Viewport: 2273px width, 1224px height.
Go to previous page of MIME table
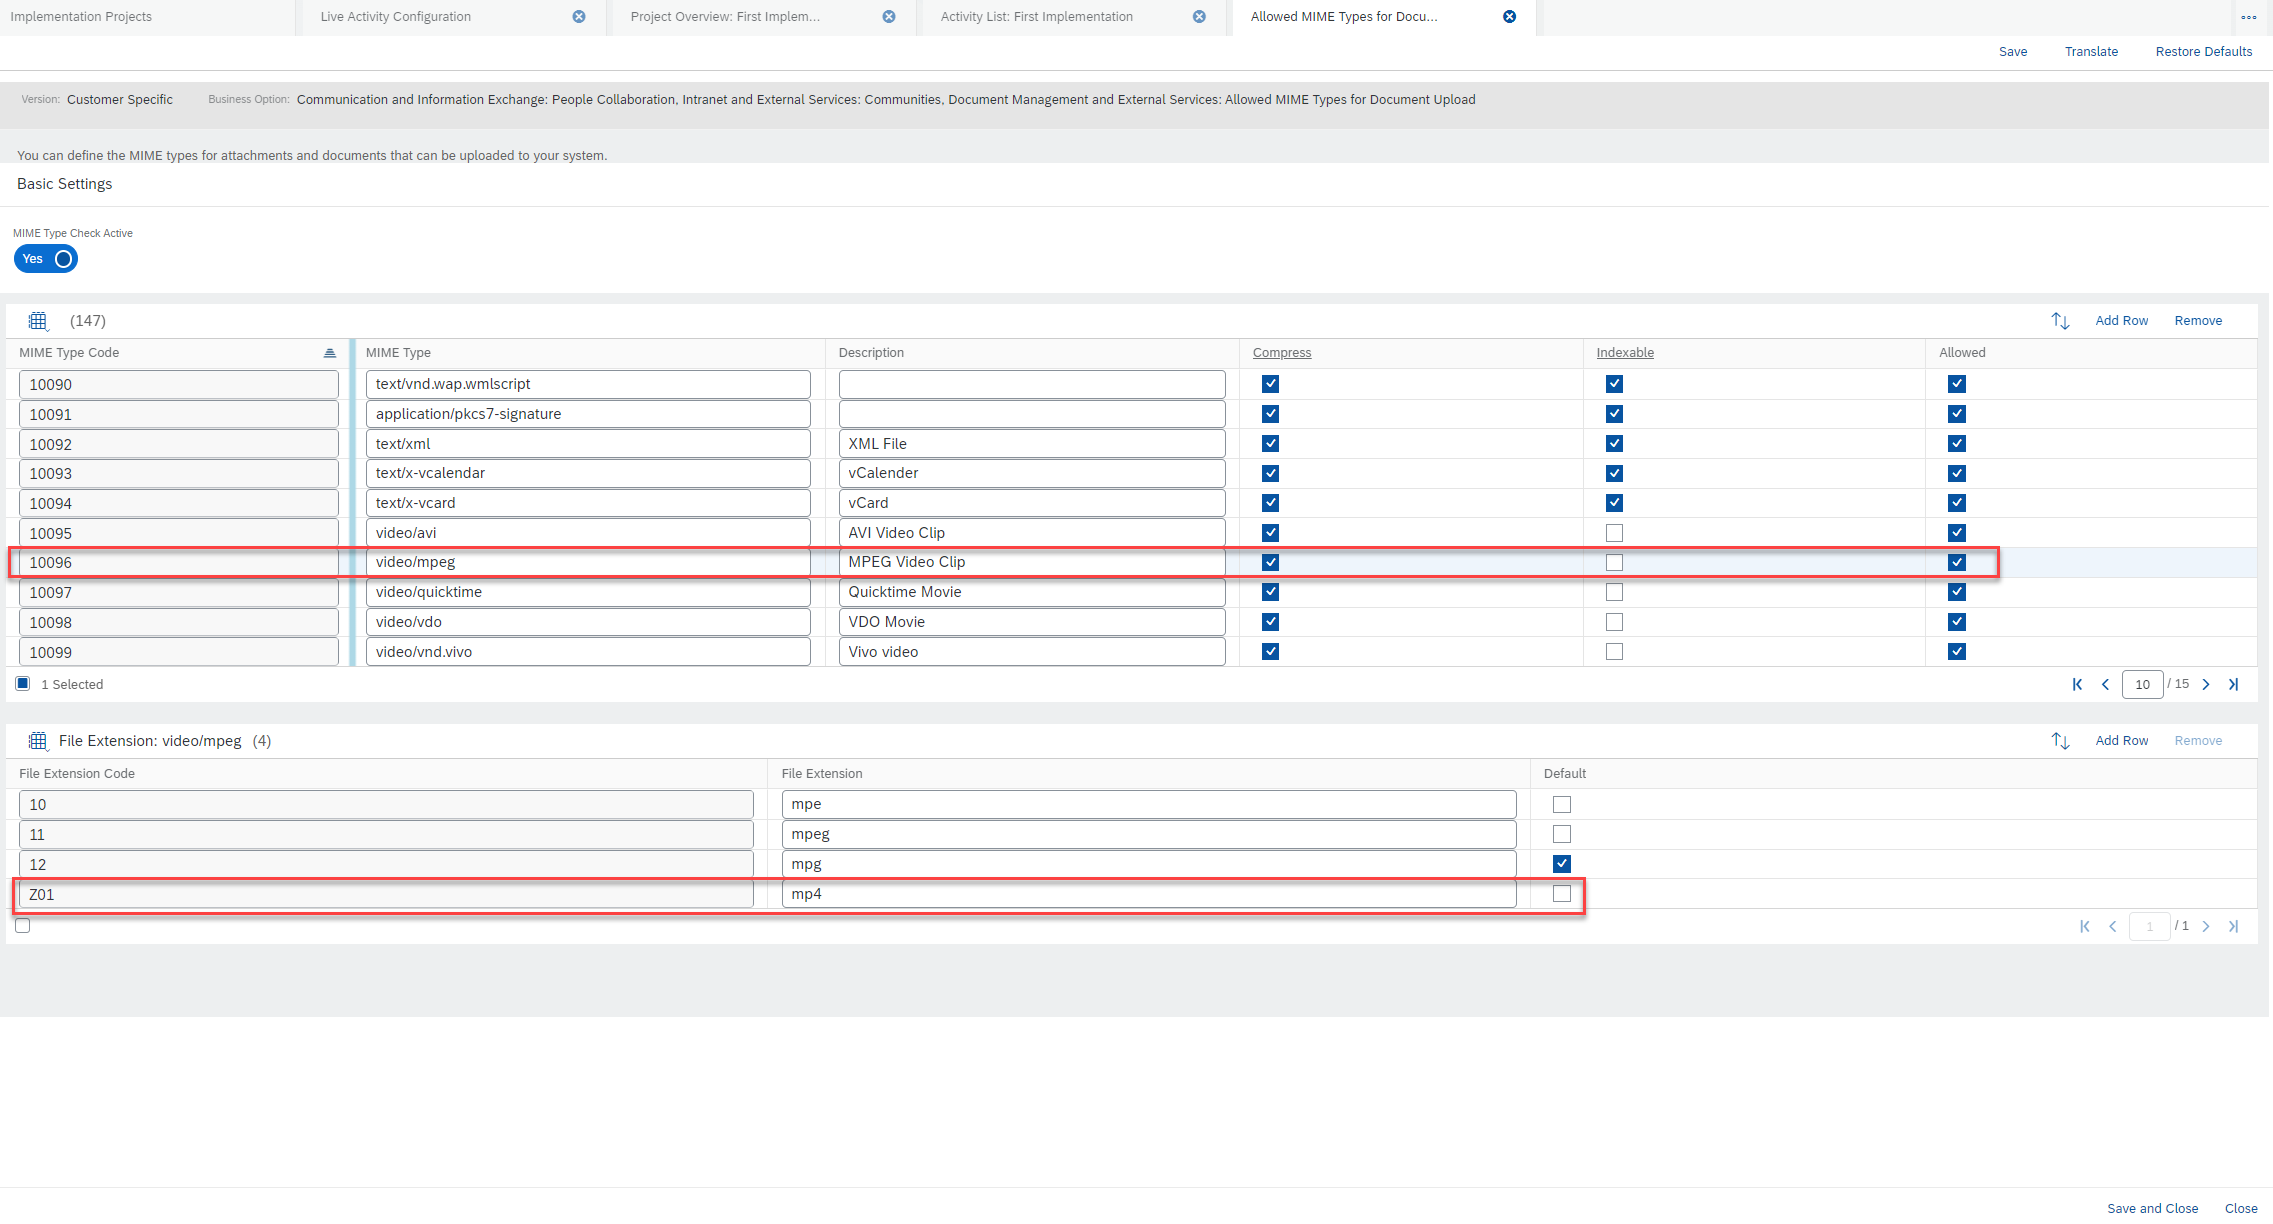(x=2105, y=685)
